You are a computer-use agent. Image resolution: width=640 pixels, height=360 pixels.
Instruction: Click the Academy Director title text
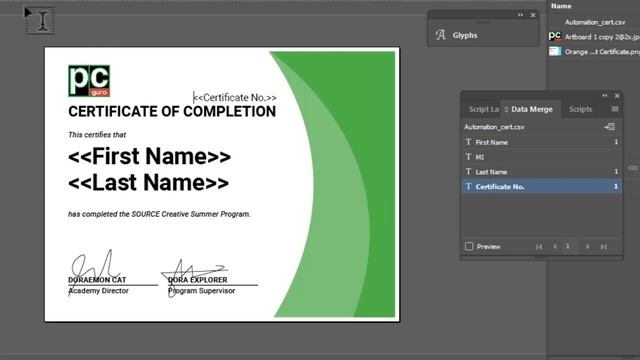coord(98,291)
